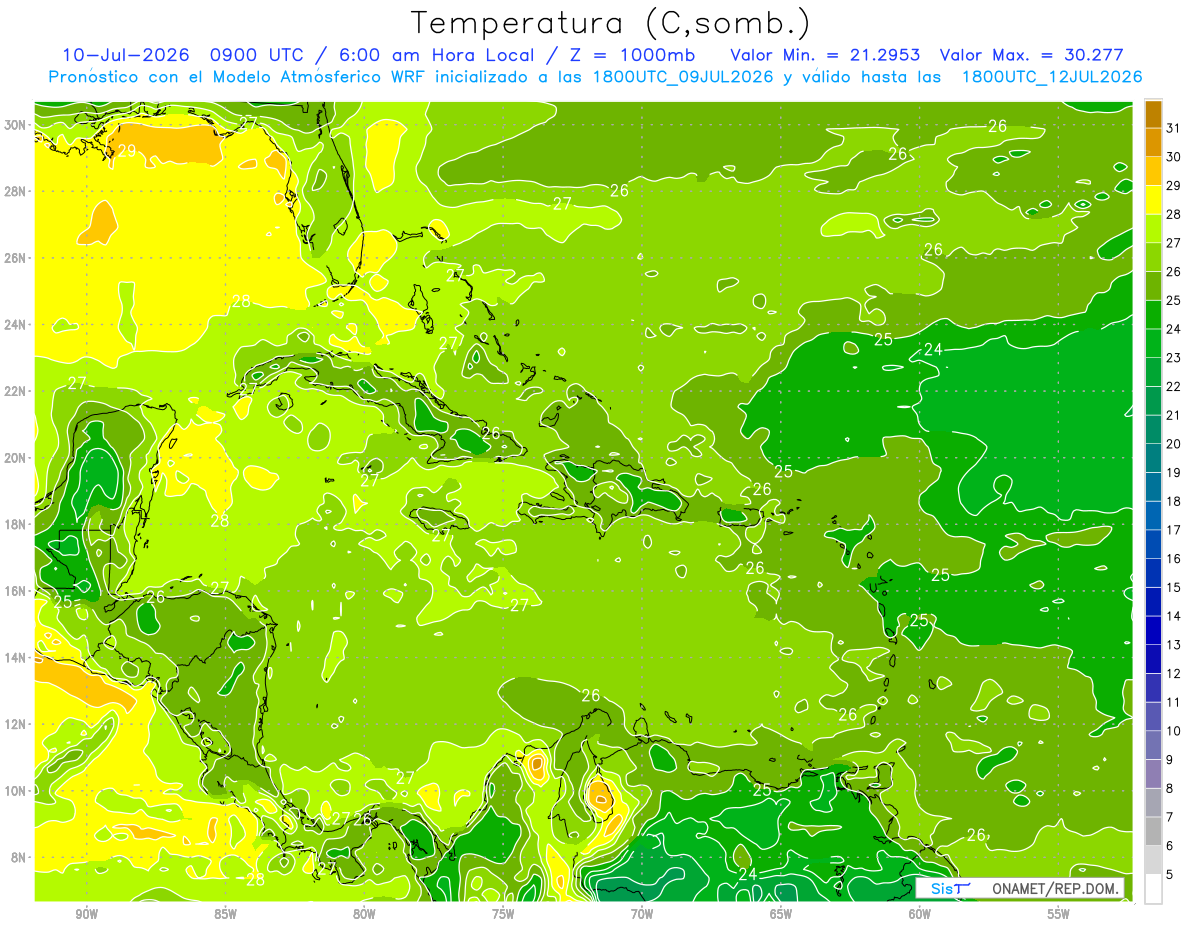Click the 12N latitude axis label
The height and width of the screenshot is (927, 1200).
click(x=15, y=724)
